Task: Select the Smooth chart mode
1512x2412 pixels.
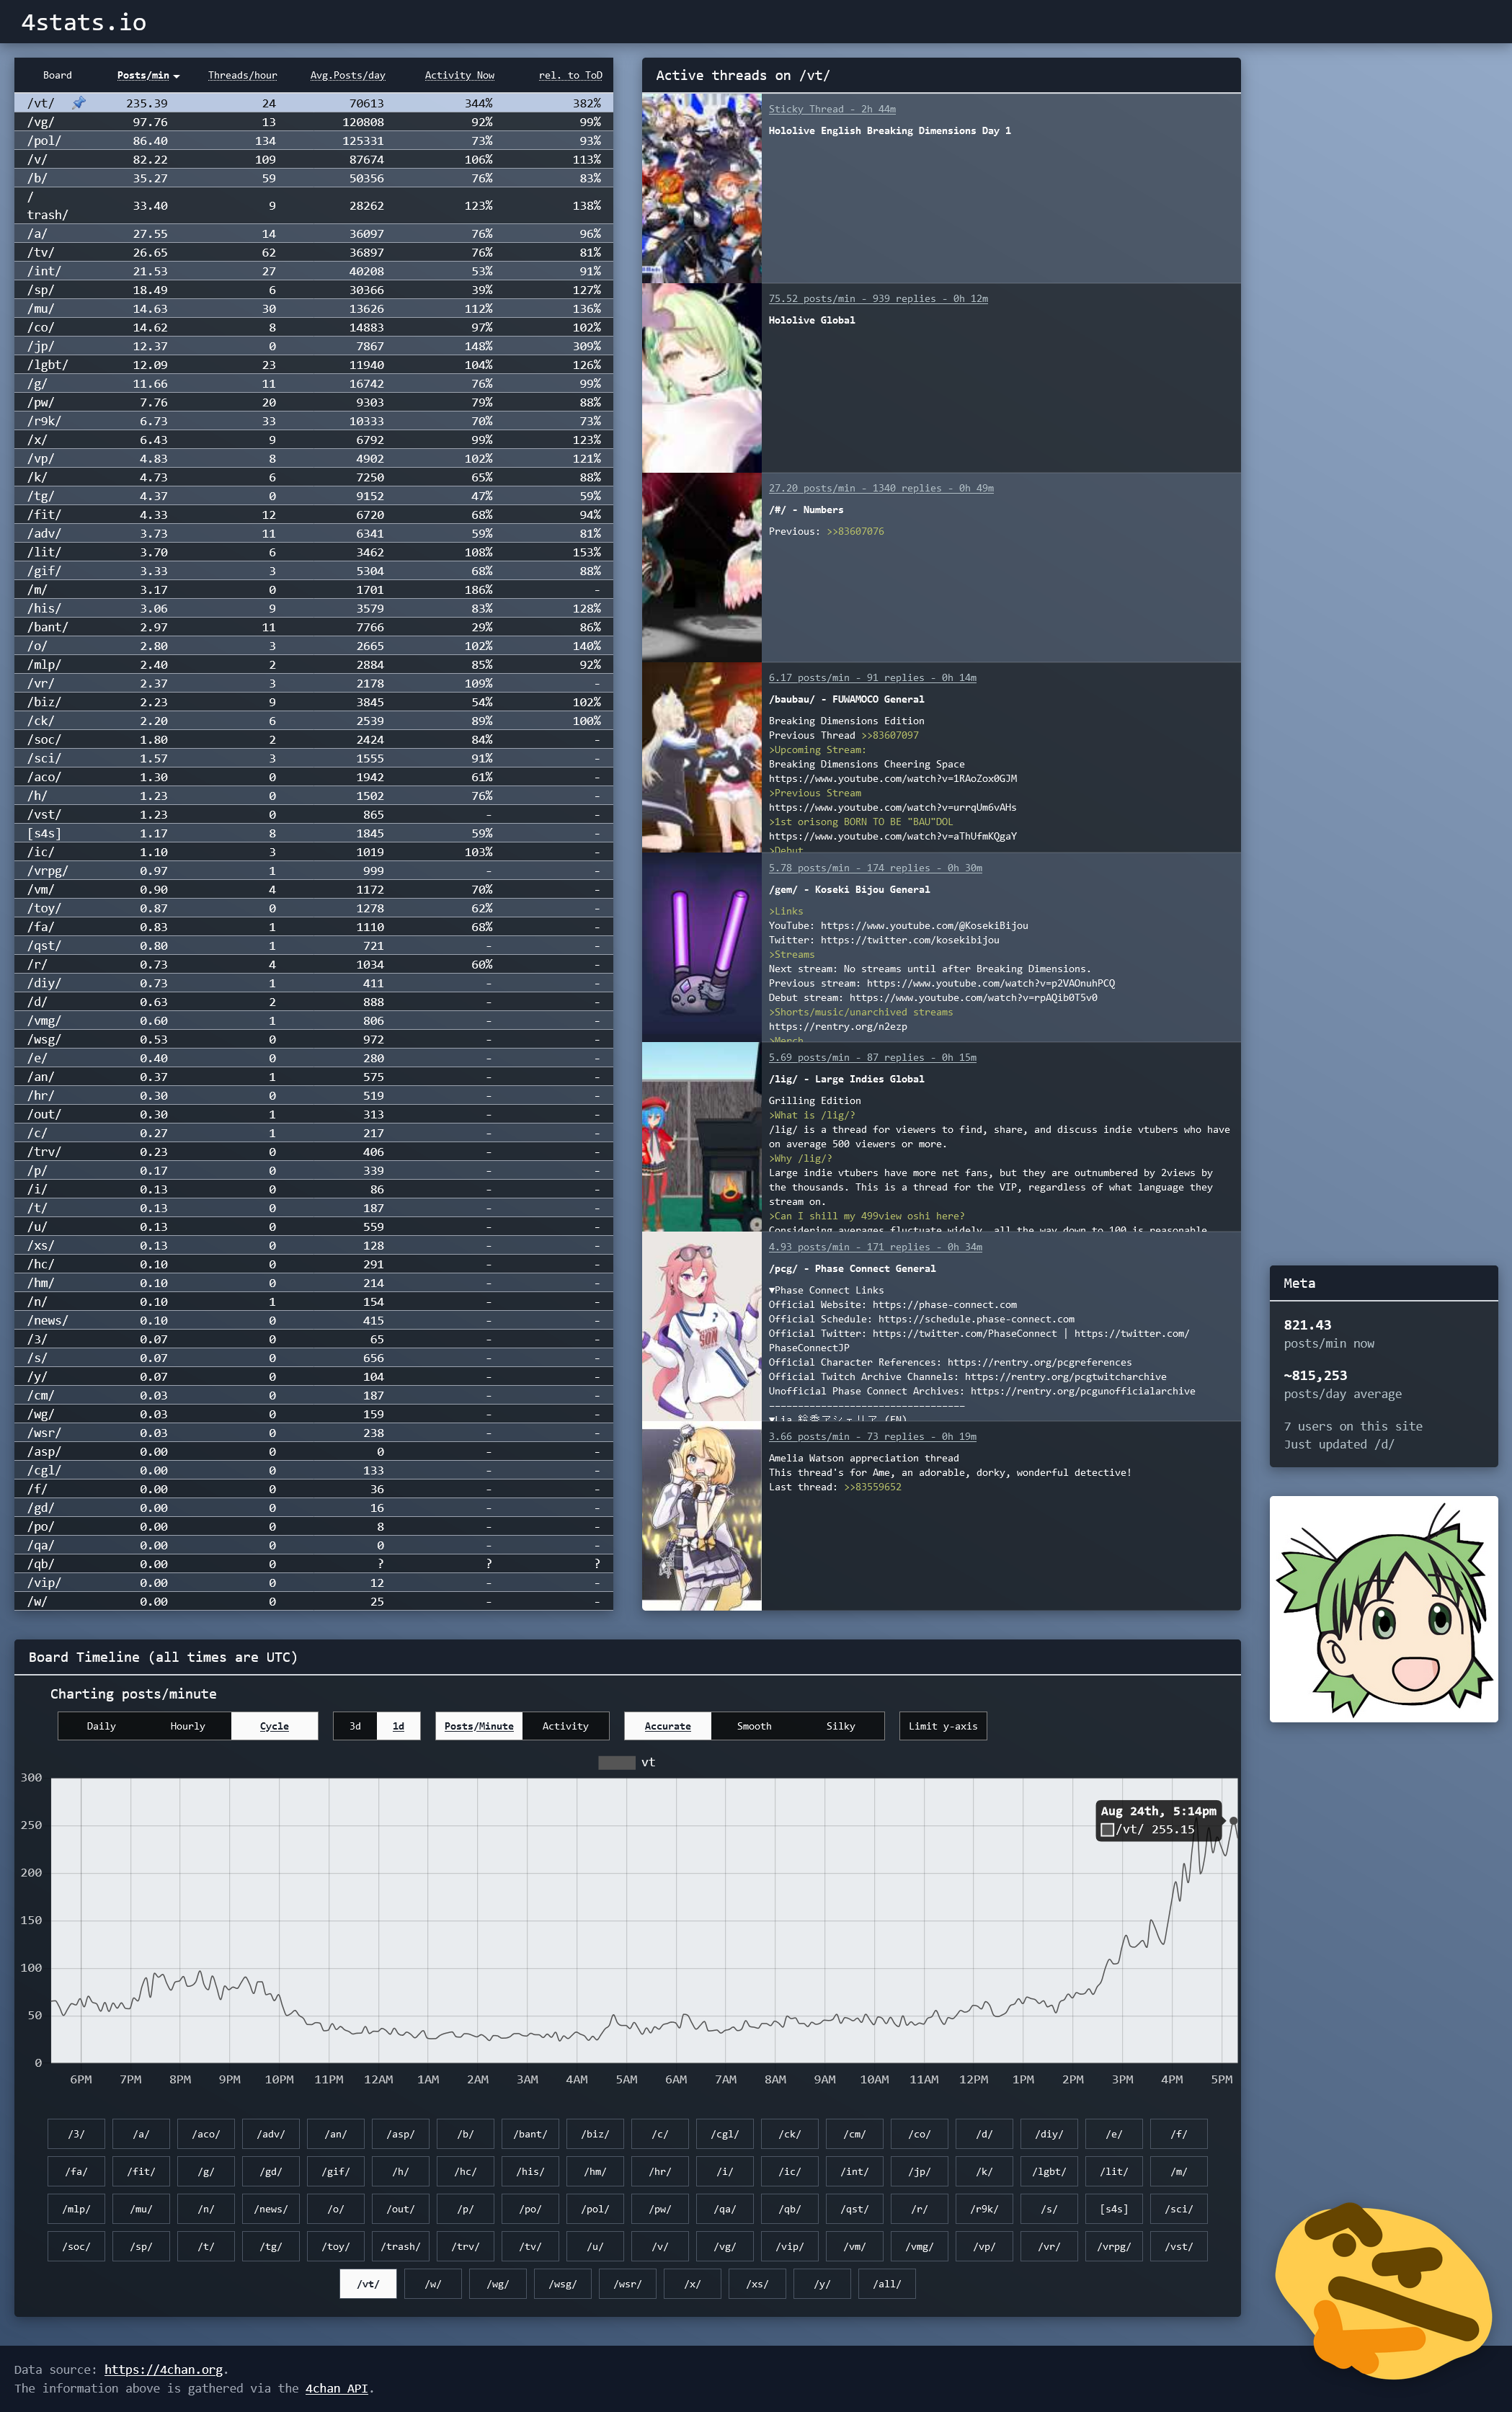Action: pos(754,1726)
